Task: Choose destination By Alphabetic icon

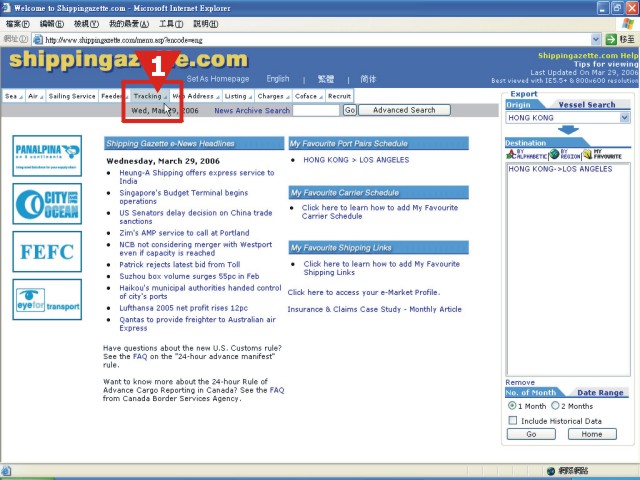Action: click(x=526, y=154)
